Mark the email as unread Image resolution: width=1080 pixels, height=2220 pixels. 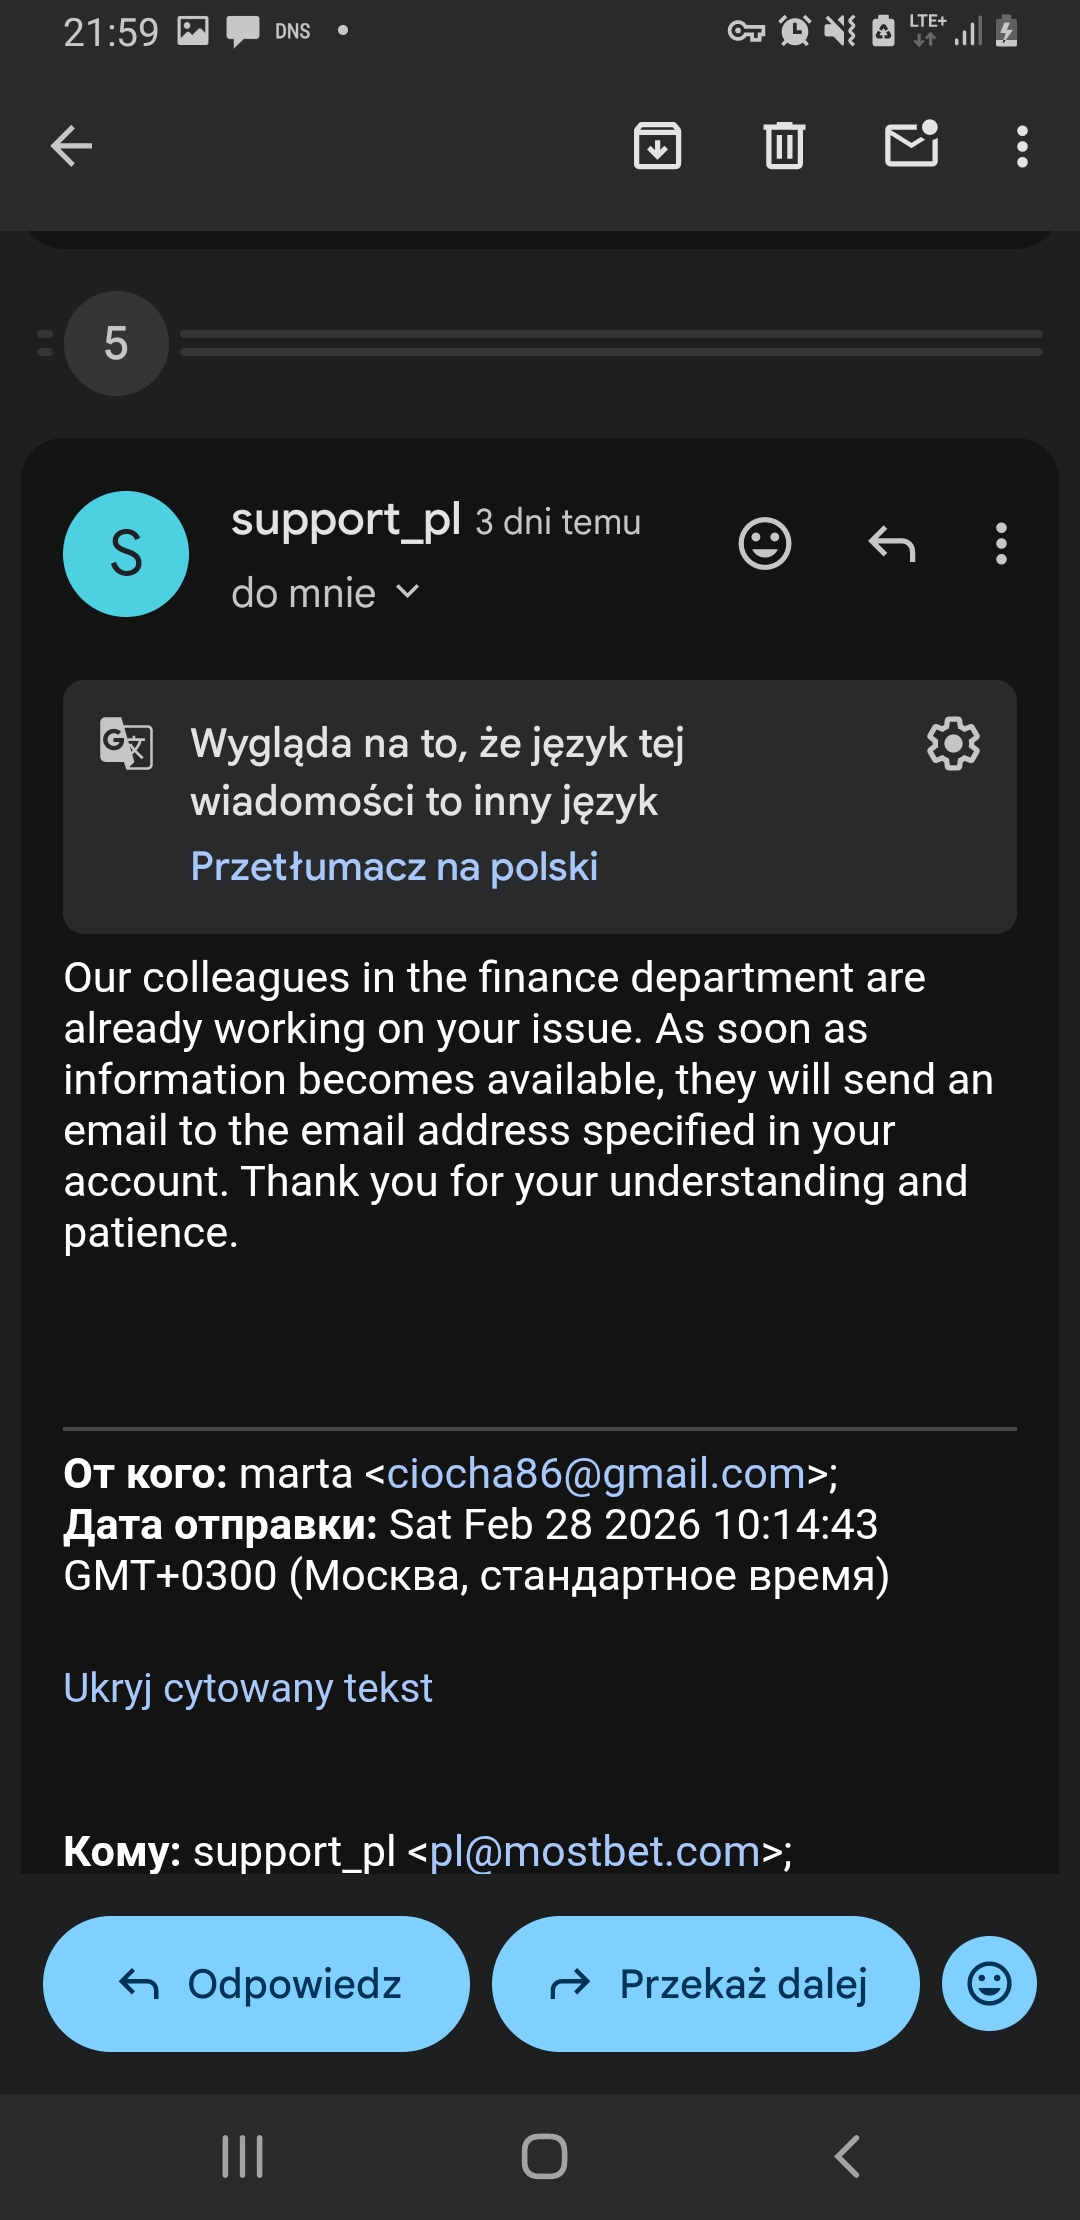(911, 146)
